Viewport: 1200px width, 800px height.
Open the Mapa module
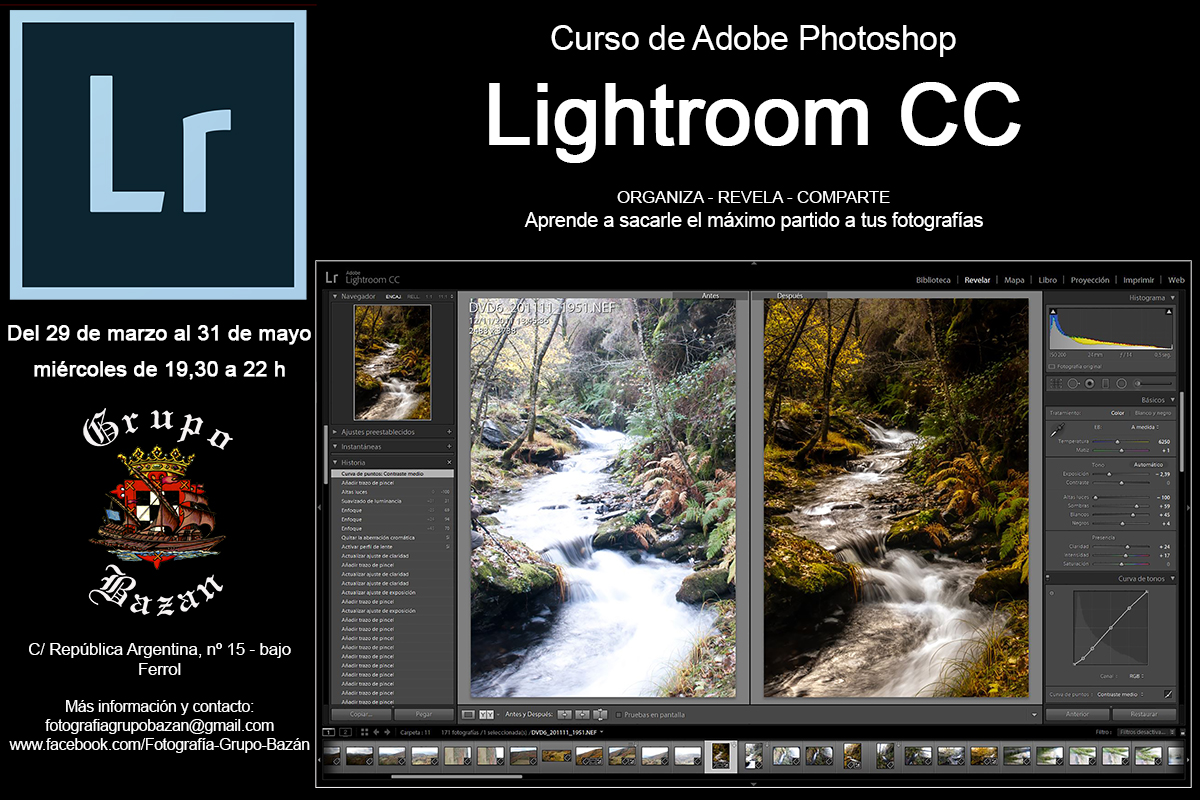pyautogui.click(x=1014, y=280)
